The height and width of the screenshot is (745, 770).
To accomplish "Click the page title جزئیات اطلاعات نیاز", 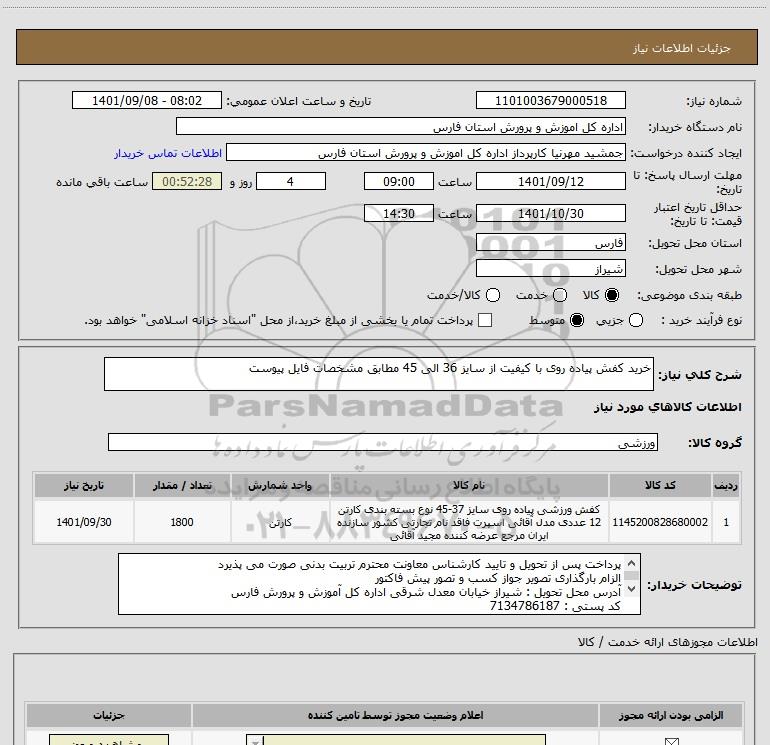I will (682, 48).
